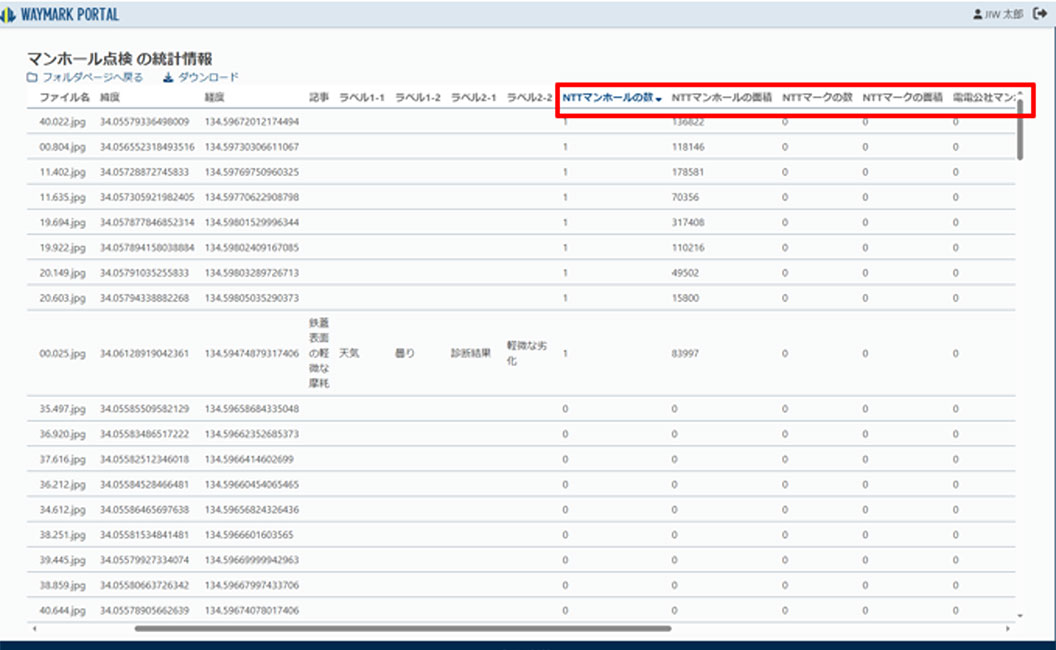This screenshot has height=650, width=1056.
Task: Click the vertical scrollbar thumb
Action: (1020, 130)
